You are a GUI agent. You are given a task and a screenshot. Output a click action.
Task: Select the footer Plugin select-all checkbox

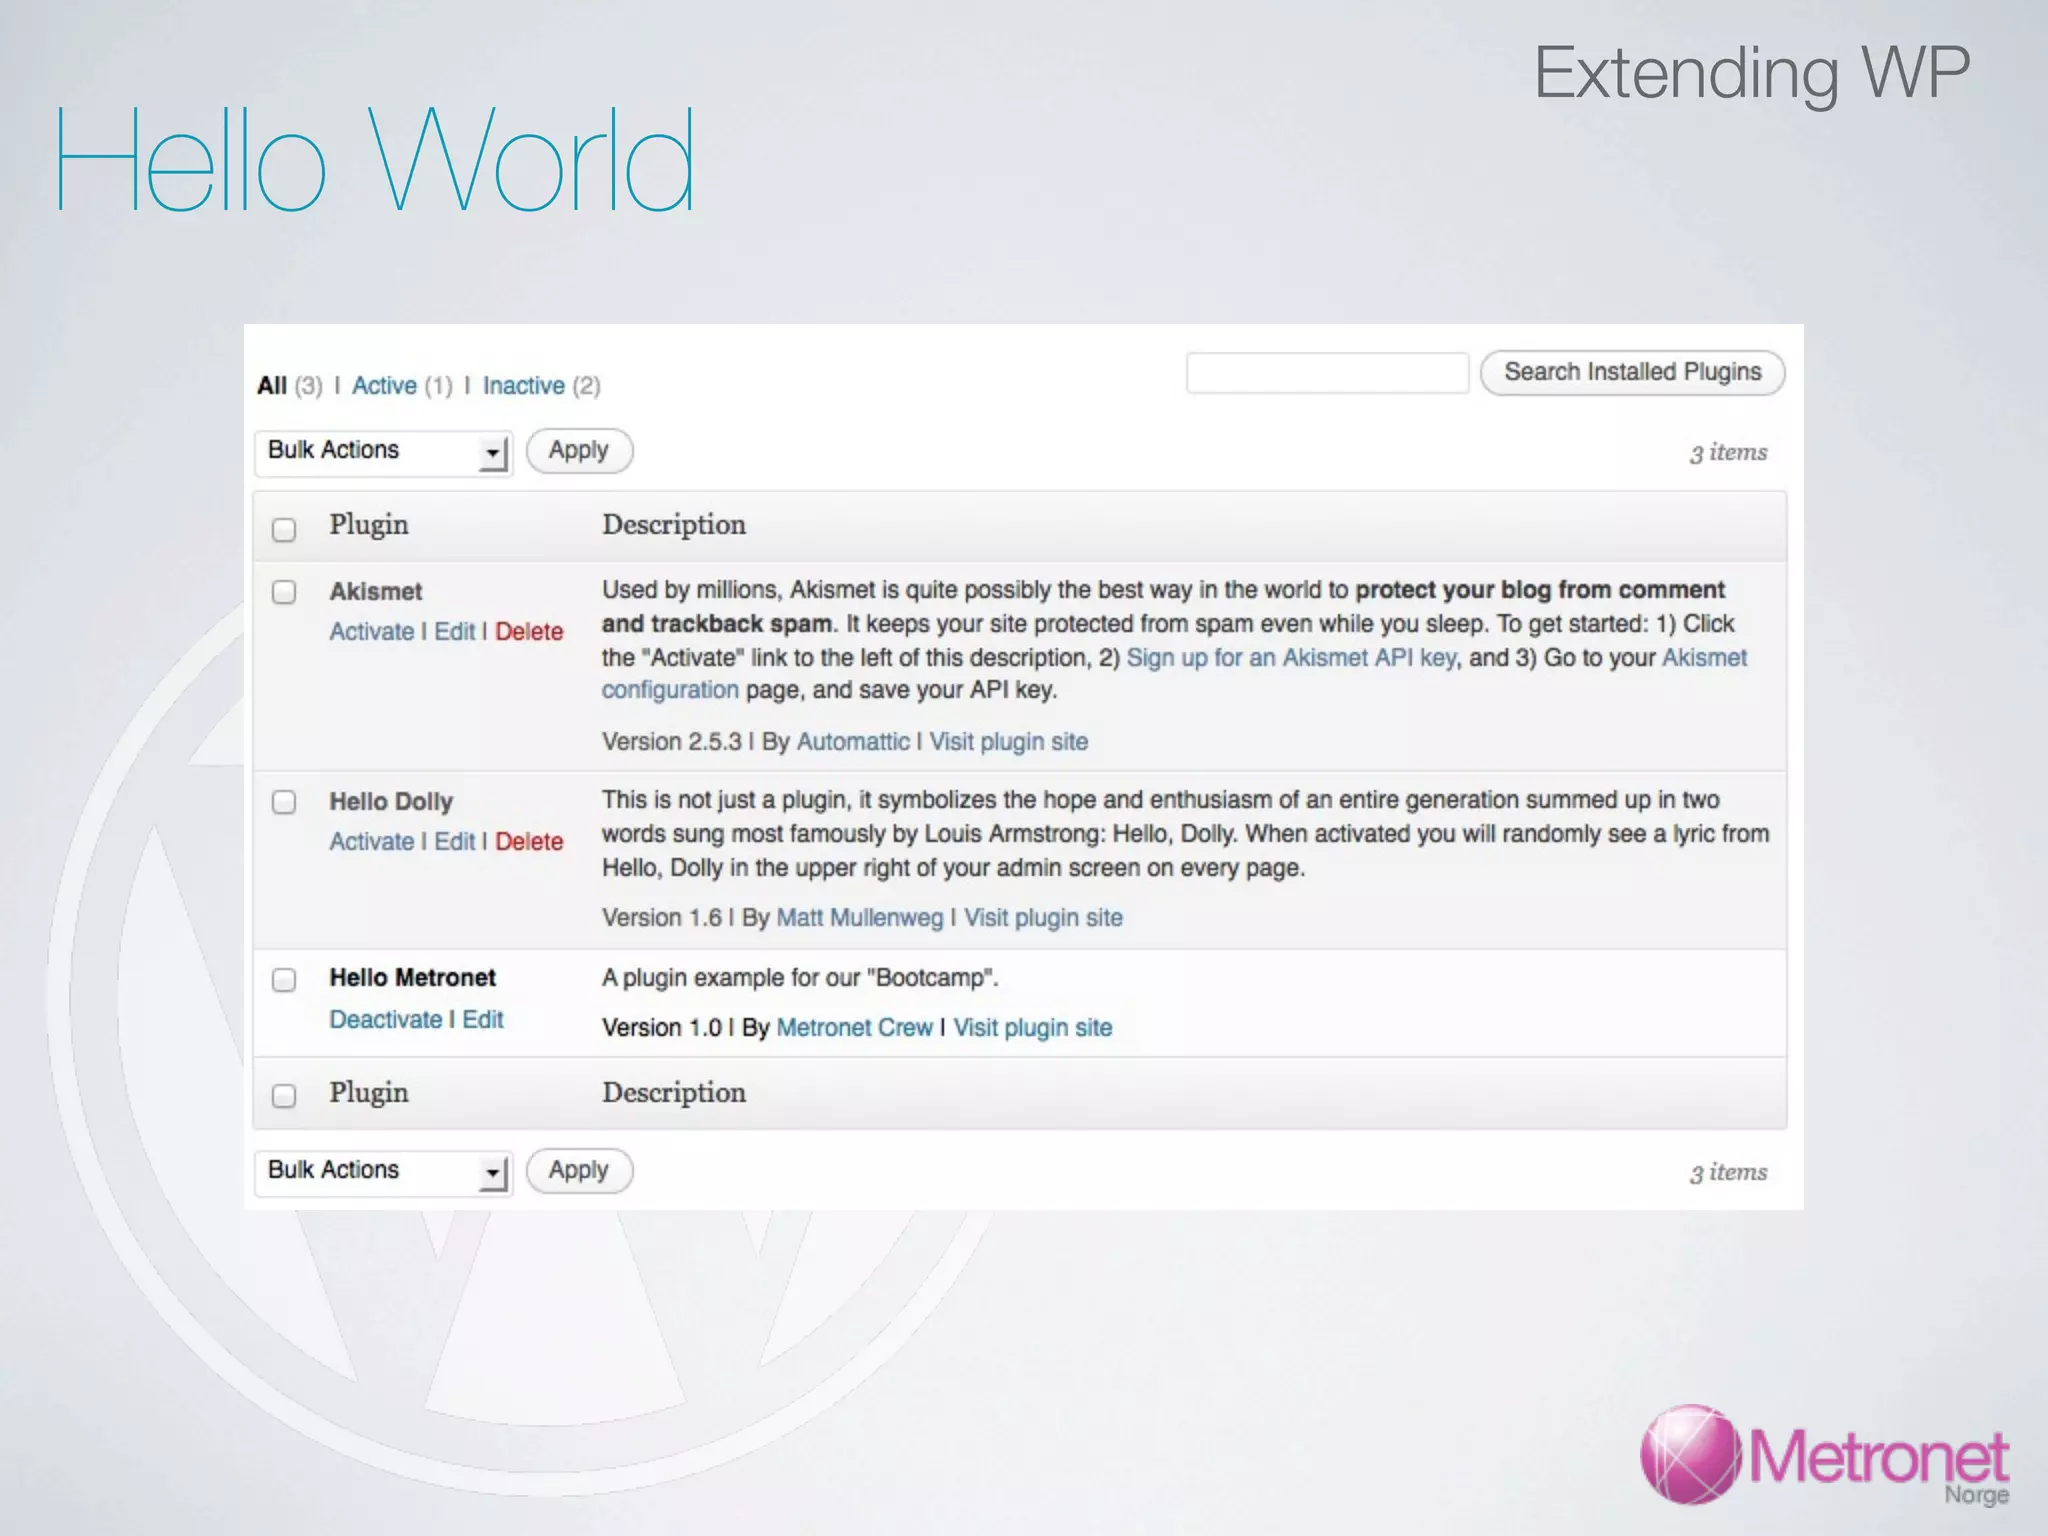click(x=284, y=1096)
